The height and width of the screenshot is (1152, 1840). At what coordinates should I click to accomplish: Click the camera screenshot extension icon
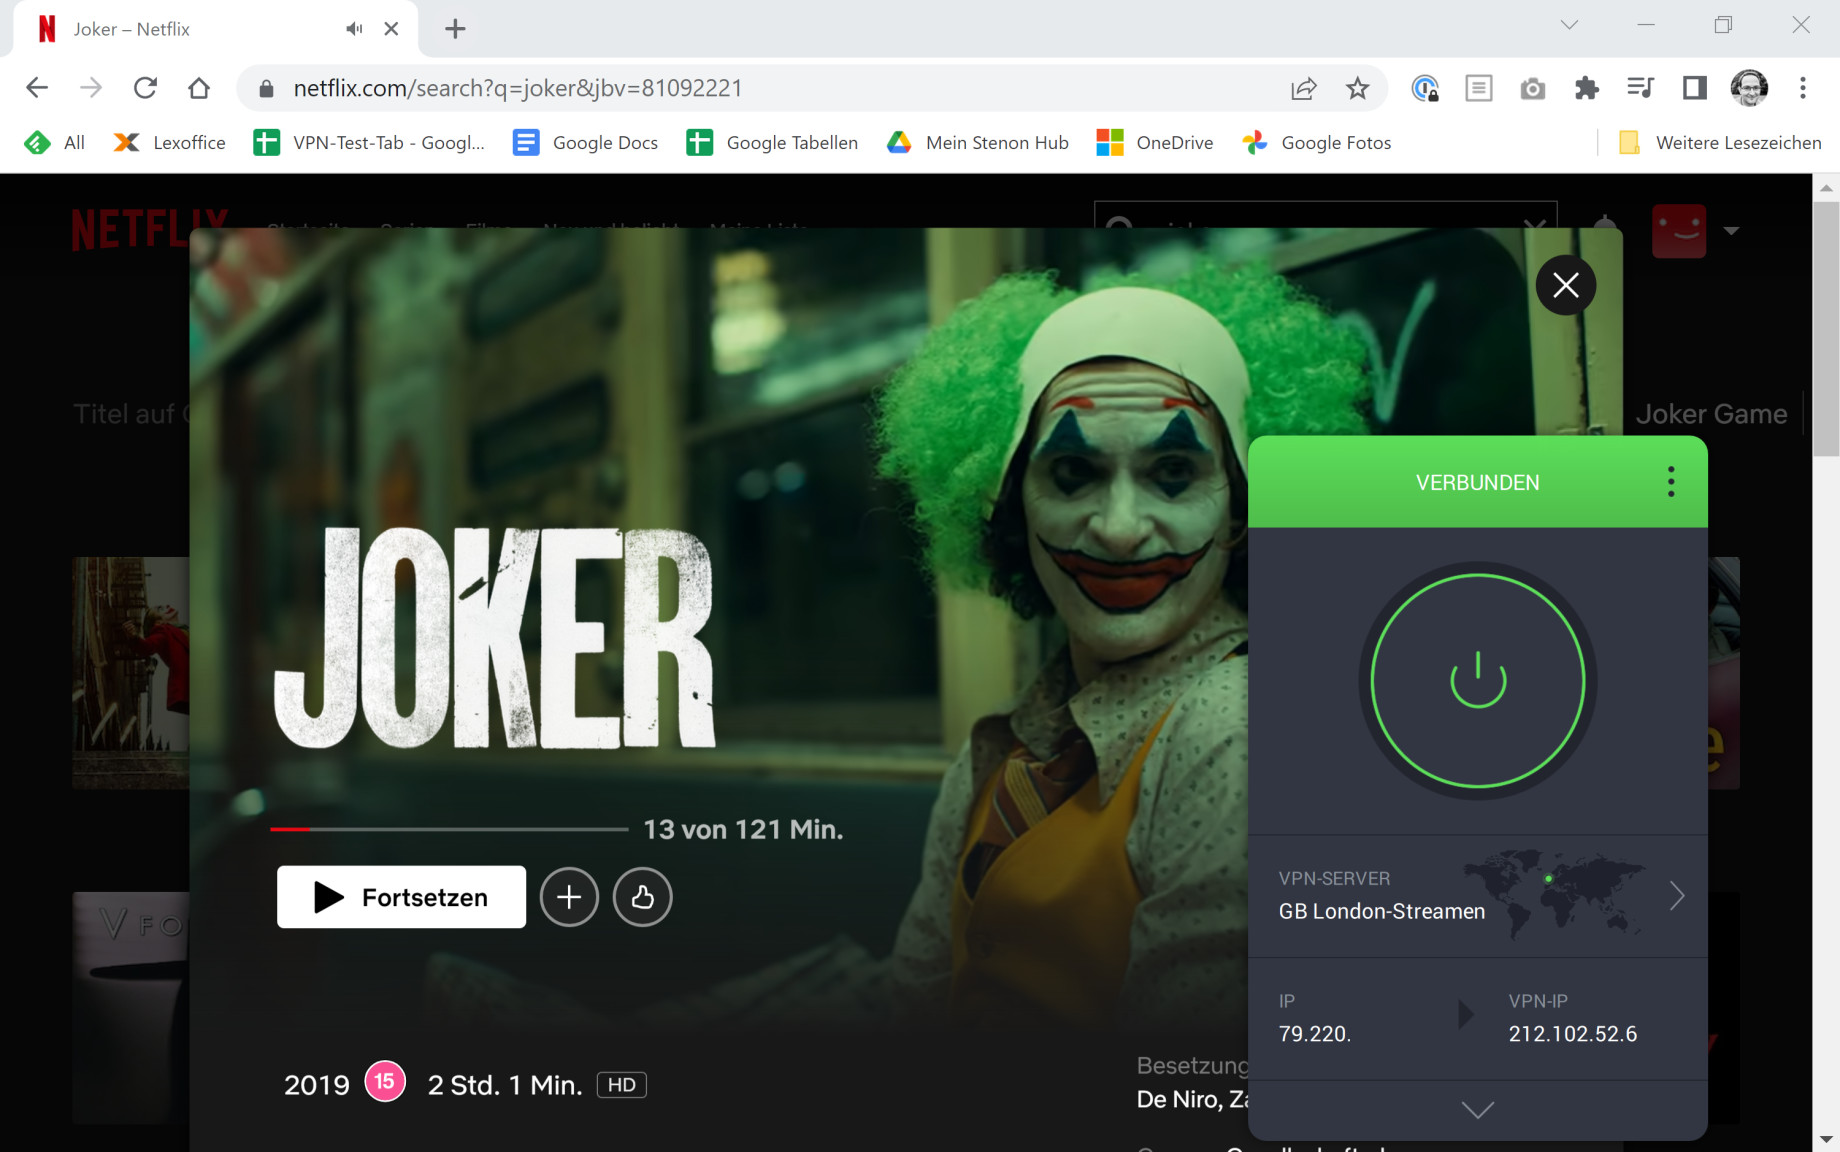[x=1533, y=89]
